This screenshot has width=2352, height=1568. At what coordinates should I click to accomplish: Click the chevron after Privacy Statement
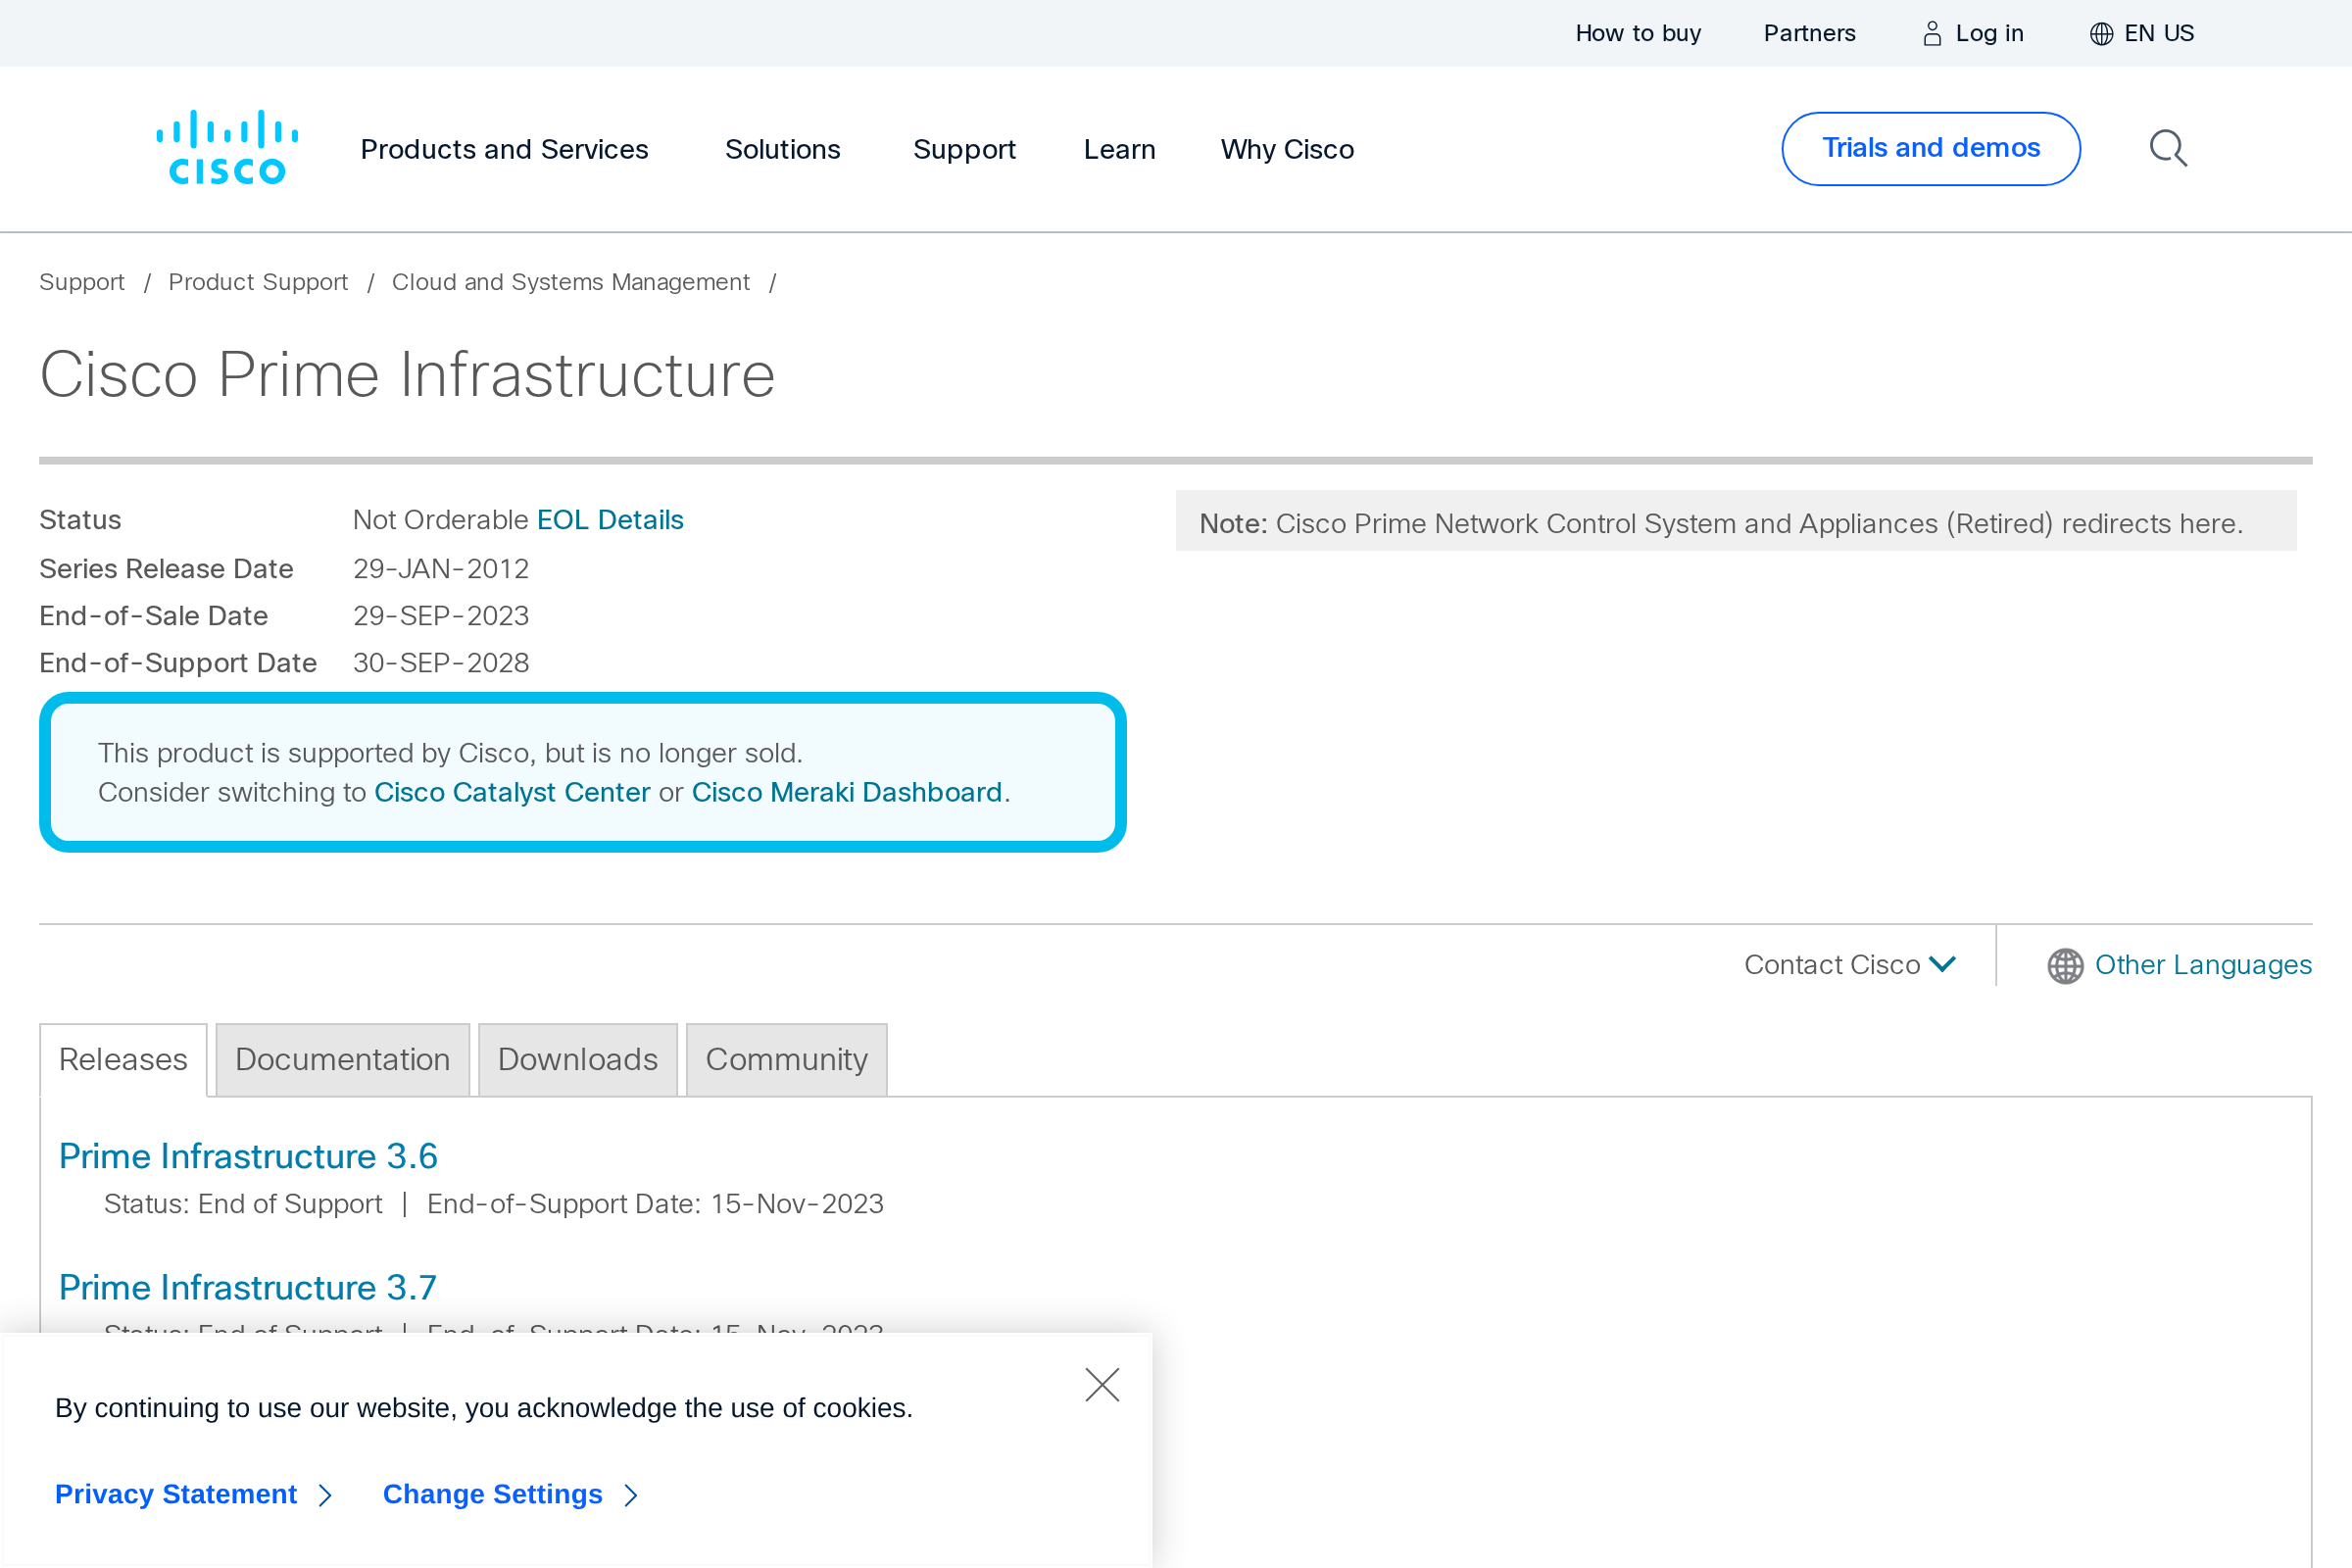click(x=327, y=1495)
